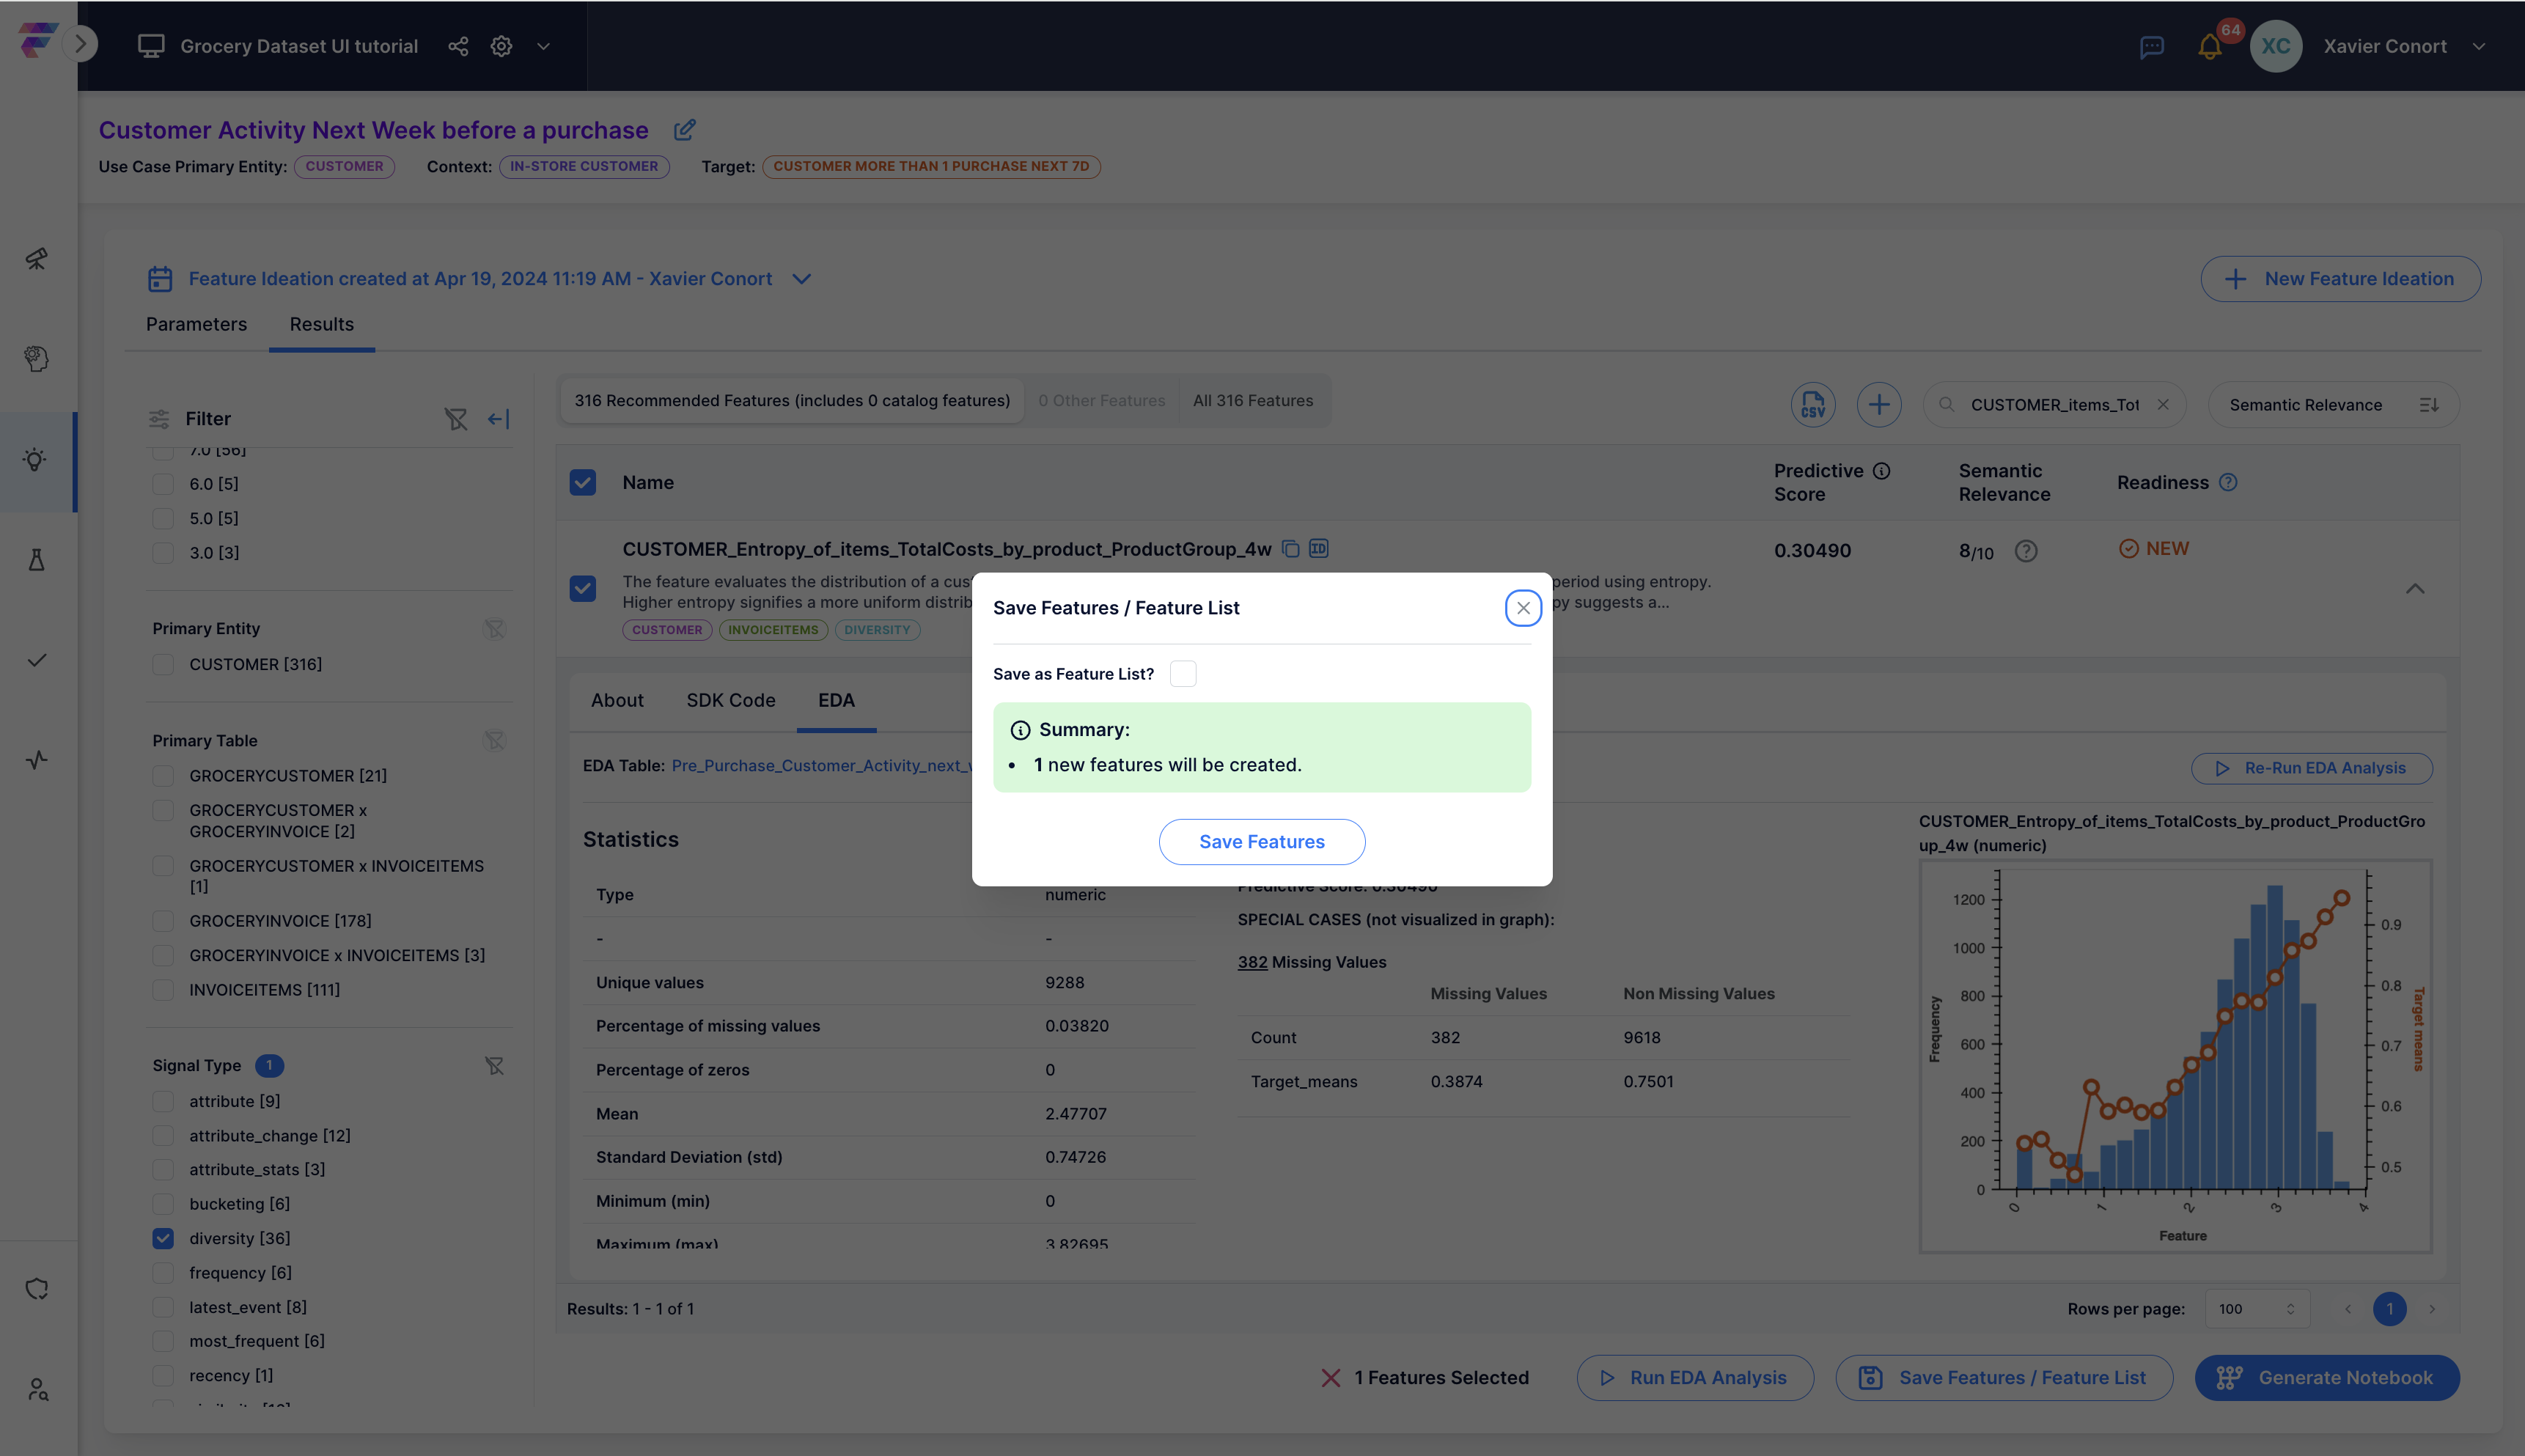2525x1456 pixels.
Task: Go to pagination page 1
Action: (2390, 1309)
